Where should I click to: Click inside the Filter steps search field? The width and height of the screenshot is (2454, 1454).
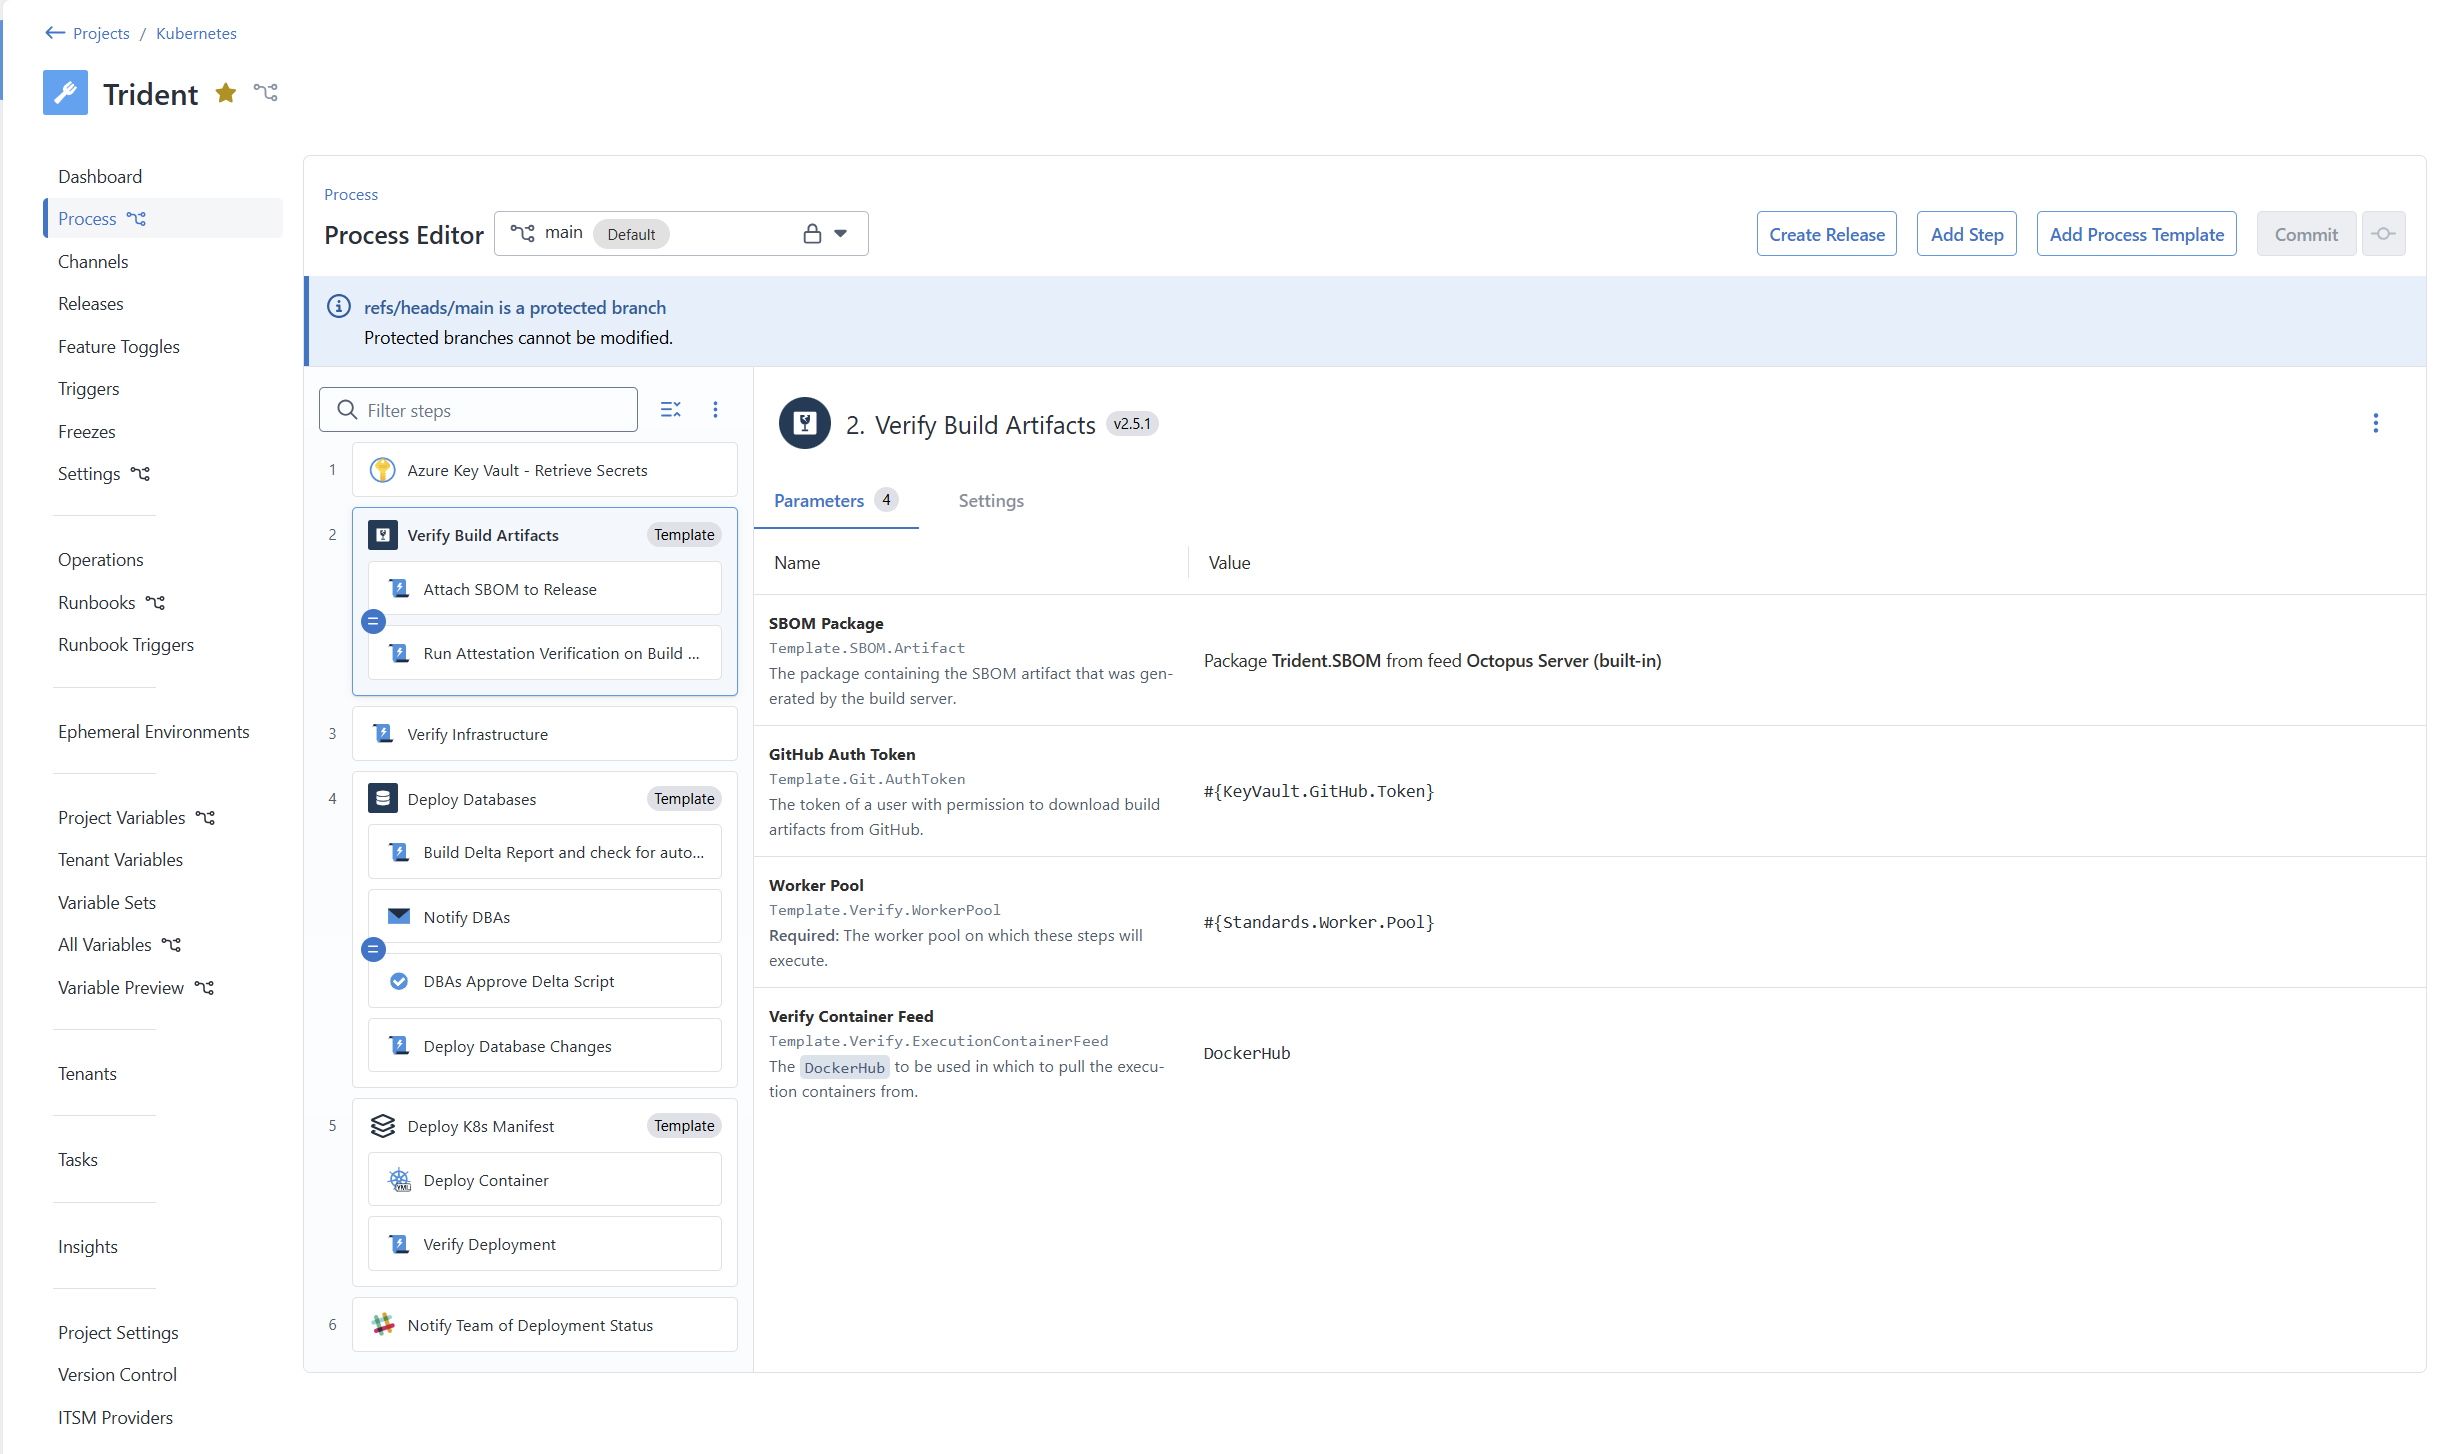[x=480, y=410]
